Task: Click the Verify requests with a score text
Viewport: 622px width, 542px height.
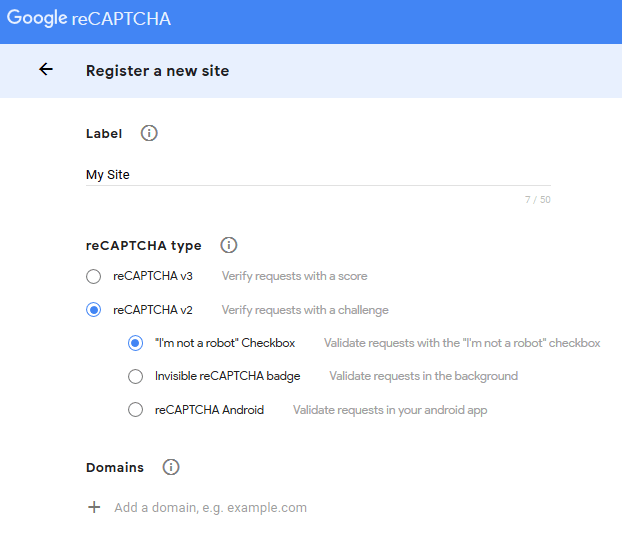Action: coord(294,276)
